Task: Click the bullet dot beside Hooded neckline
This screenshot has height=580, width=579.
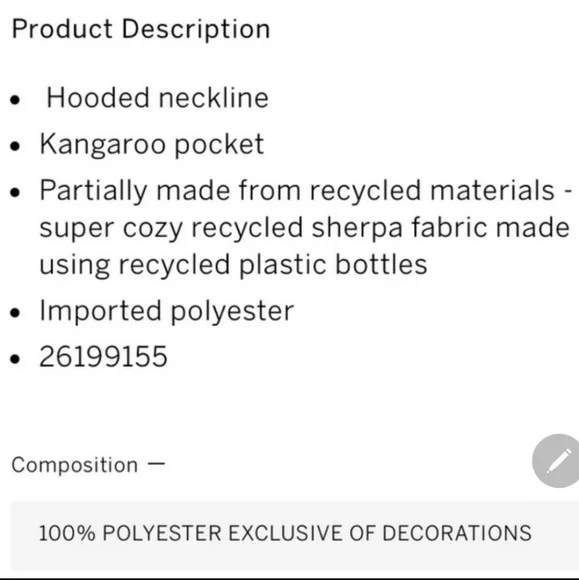Action: pos(15,100)
